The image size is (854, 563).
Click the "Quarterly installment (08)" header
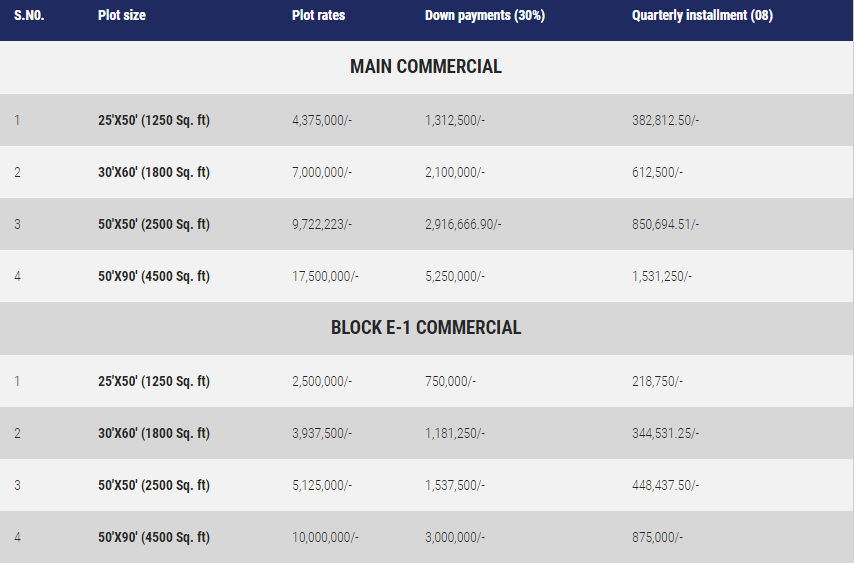click(x=702, y=16)
